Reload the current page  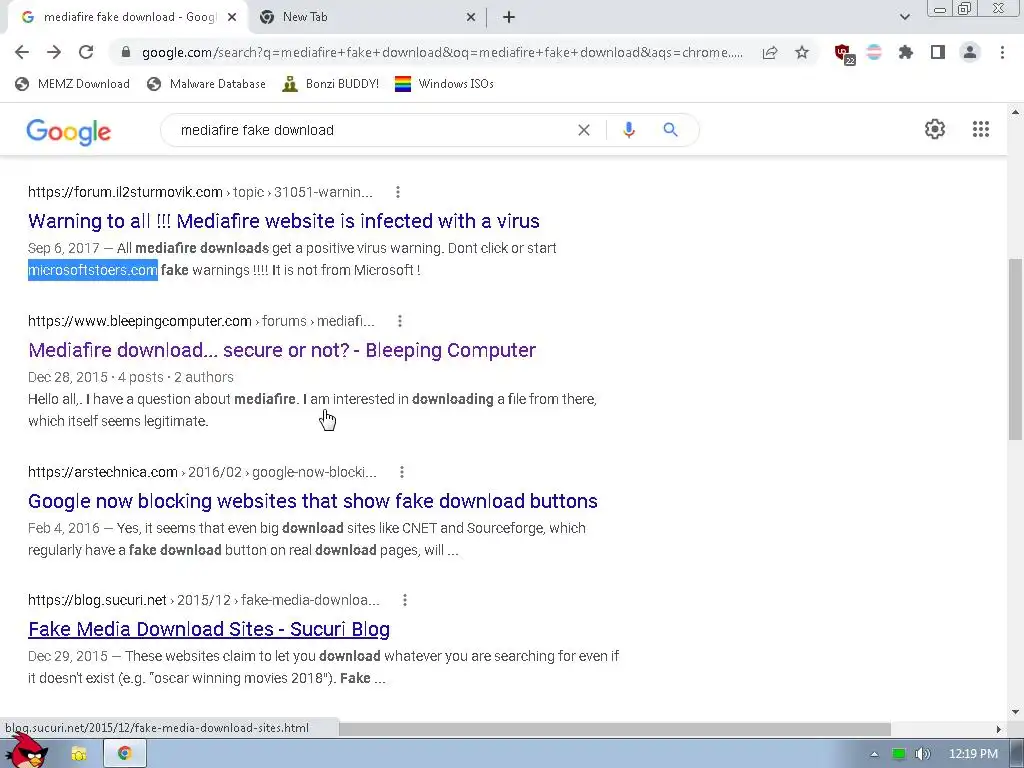coord(86,52)
